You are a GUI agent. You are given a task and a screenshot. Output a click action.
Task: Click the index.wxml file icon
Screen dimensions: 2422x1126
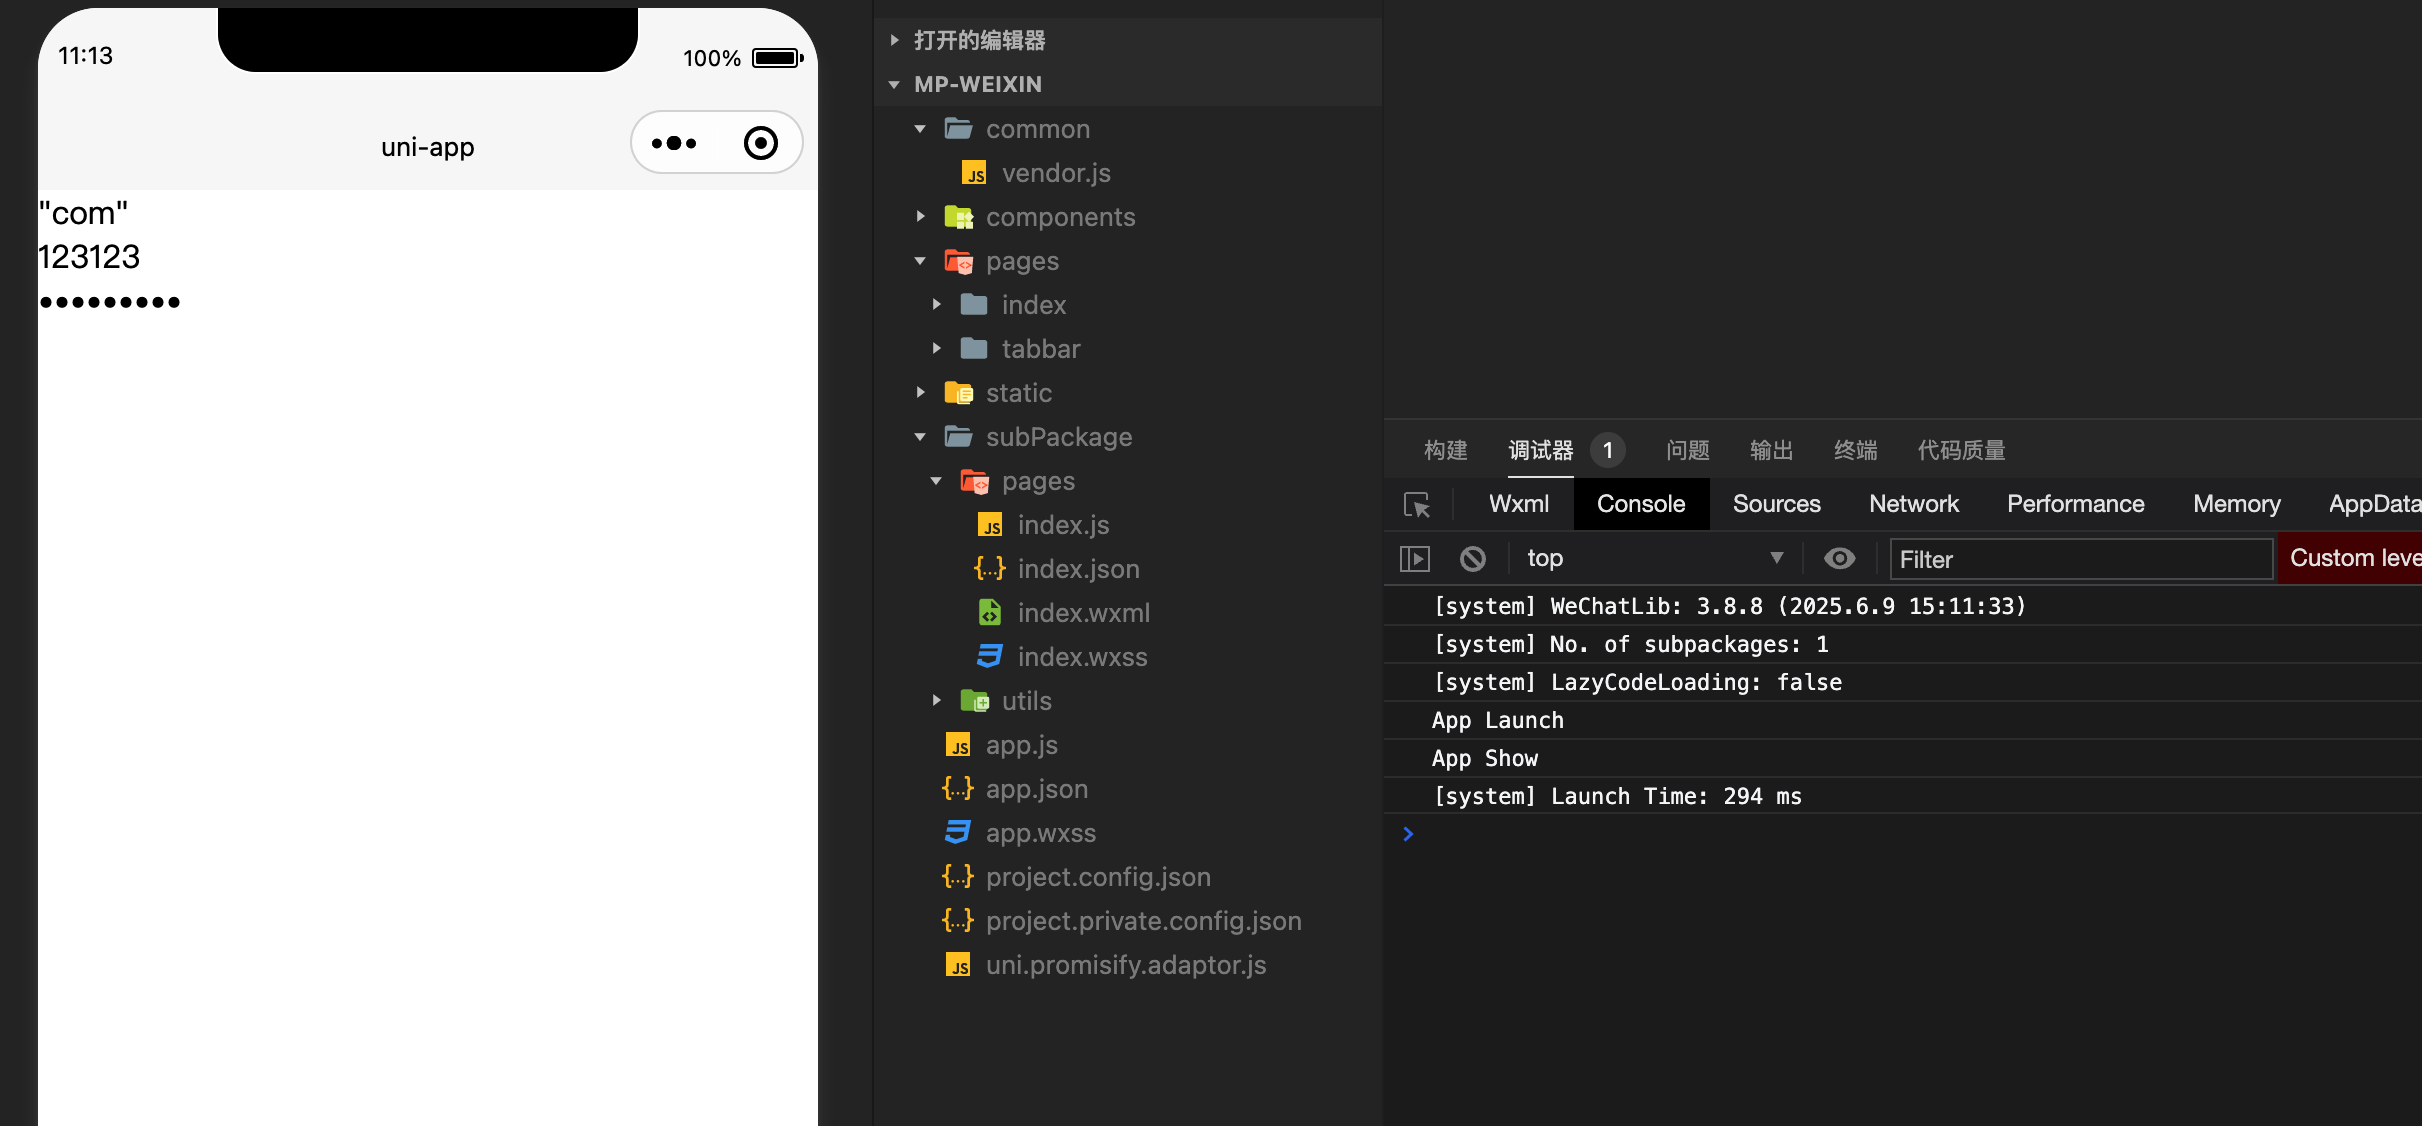(990, 613)
